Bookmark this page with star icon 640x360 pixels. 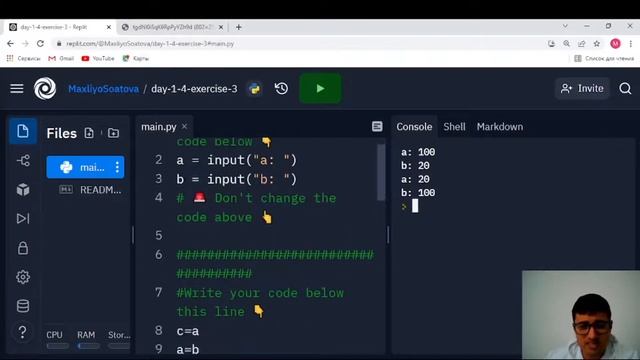597,43
